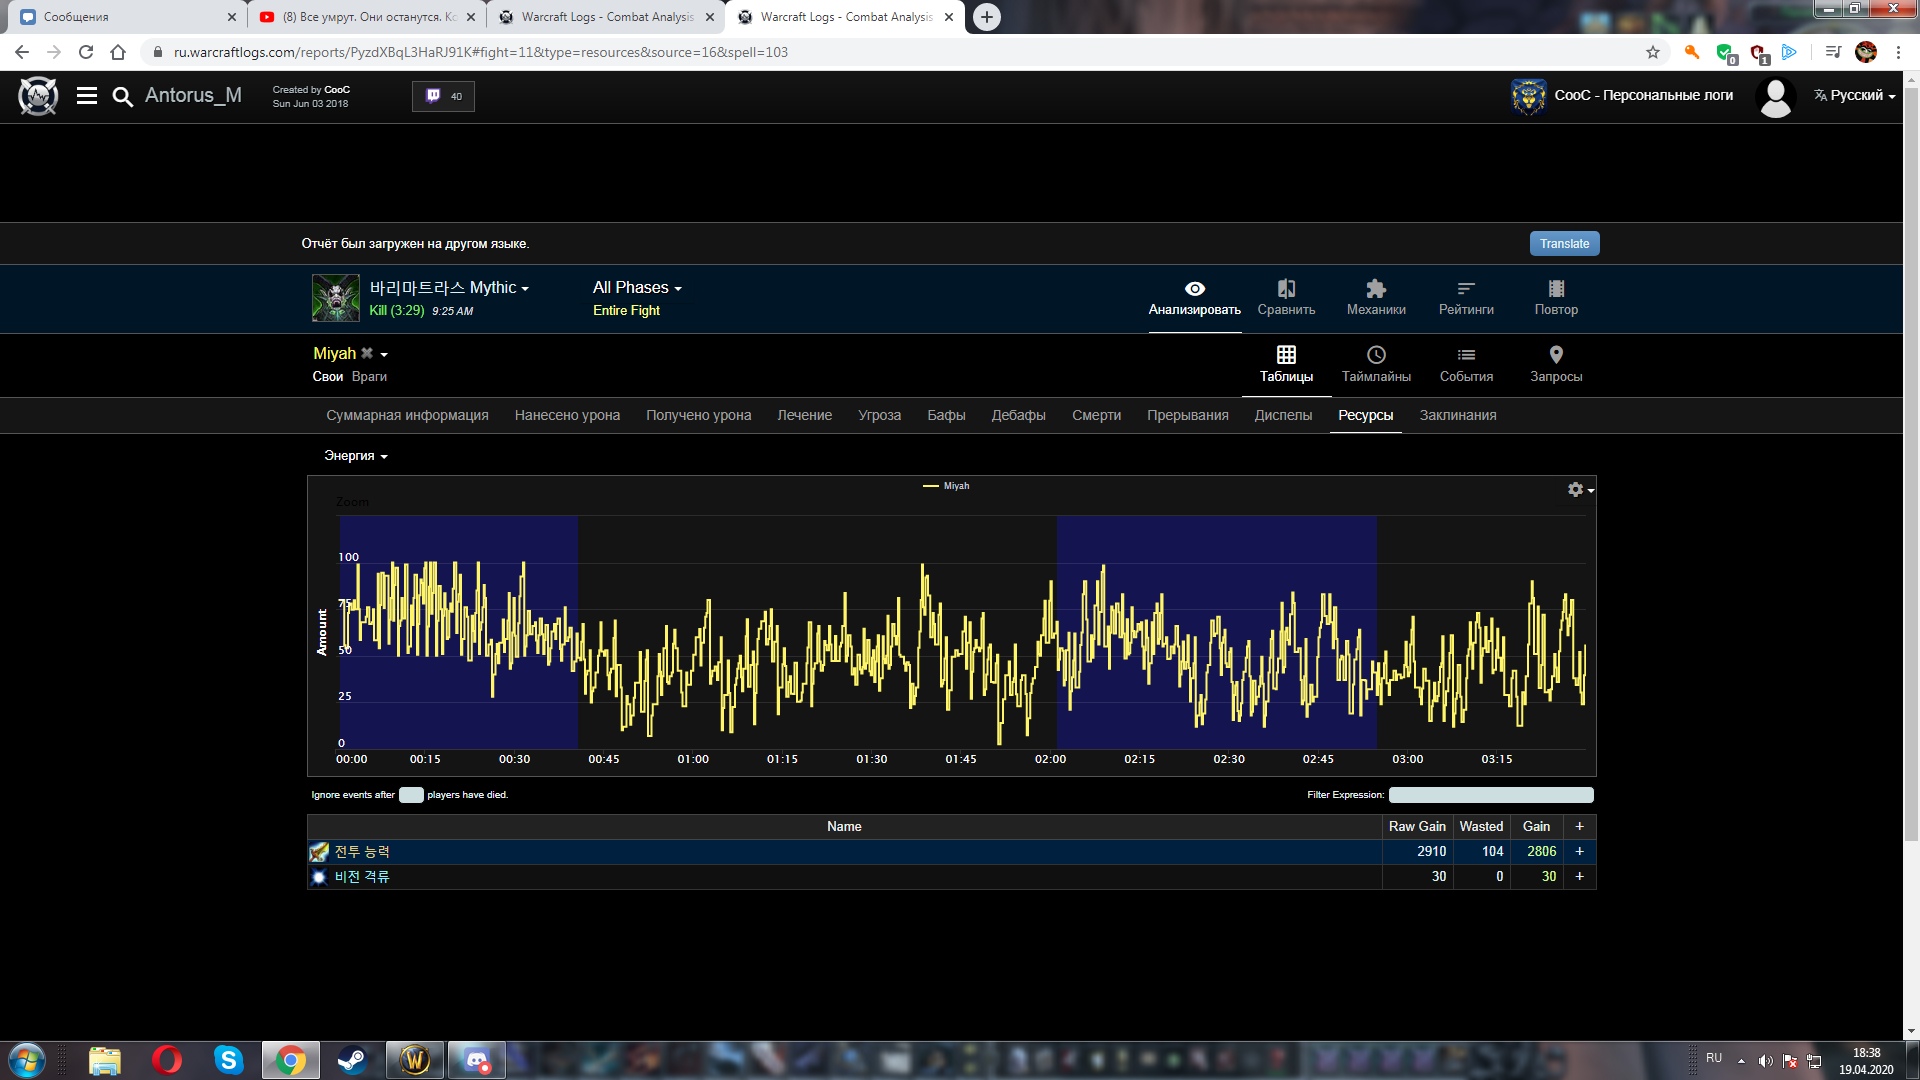Screen dimensions: 1920x1080
Task: Click the Filter Expression input field
Action: point(1490,795)
